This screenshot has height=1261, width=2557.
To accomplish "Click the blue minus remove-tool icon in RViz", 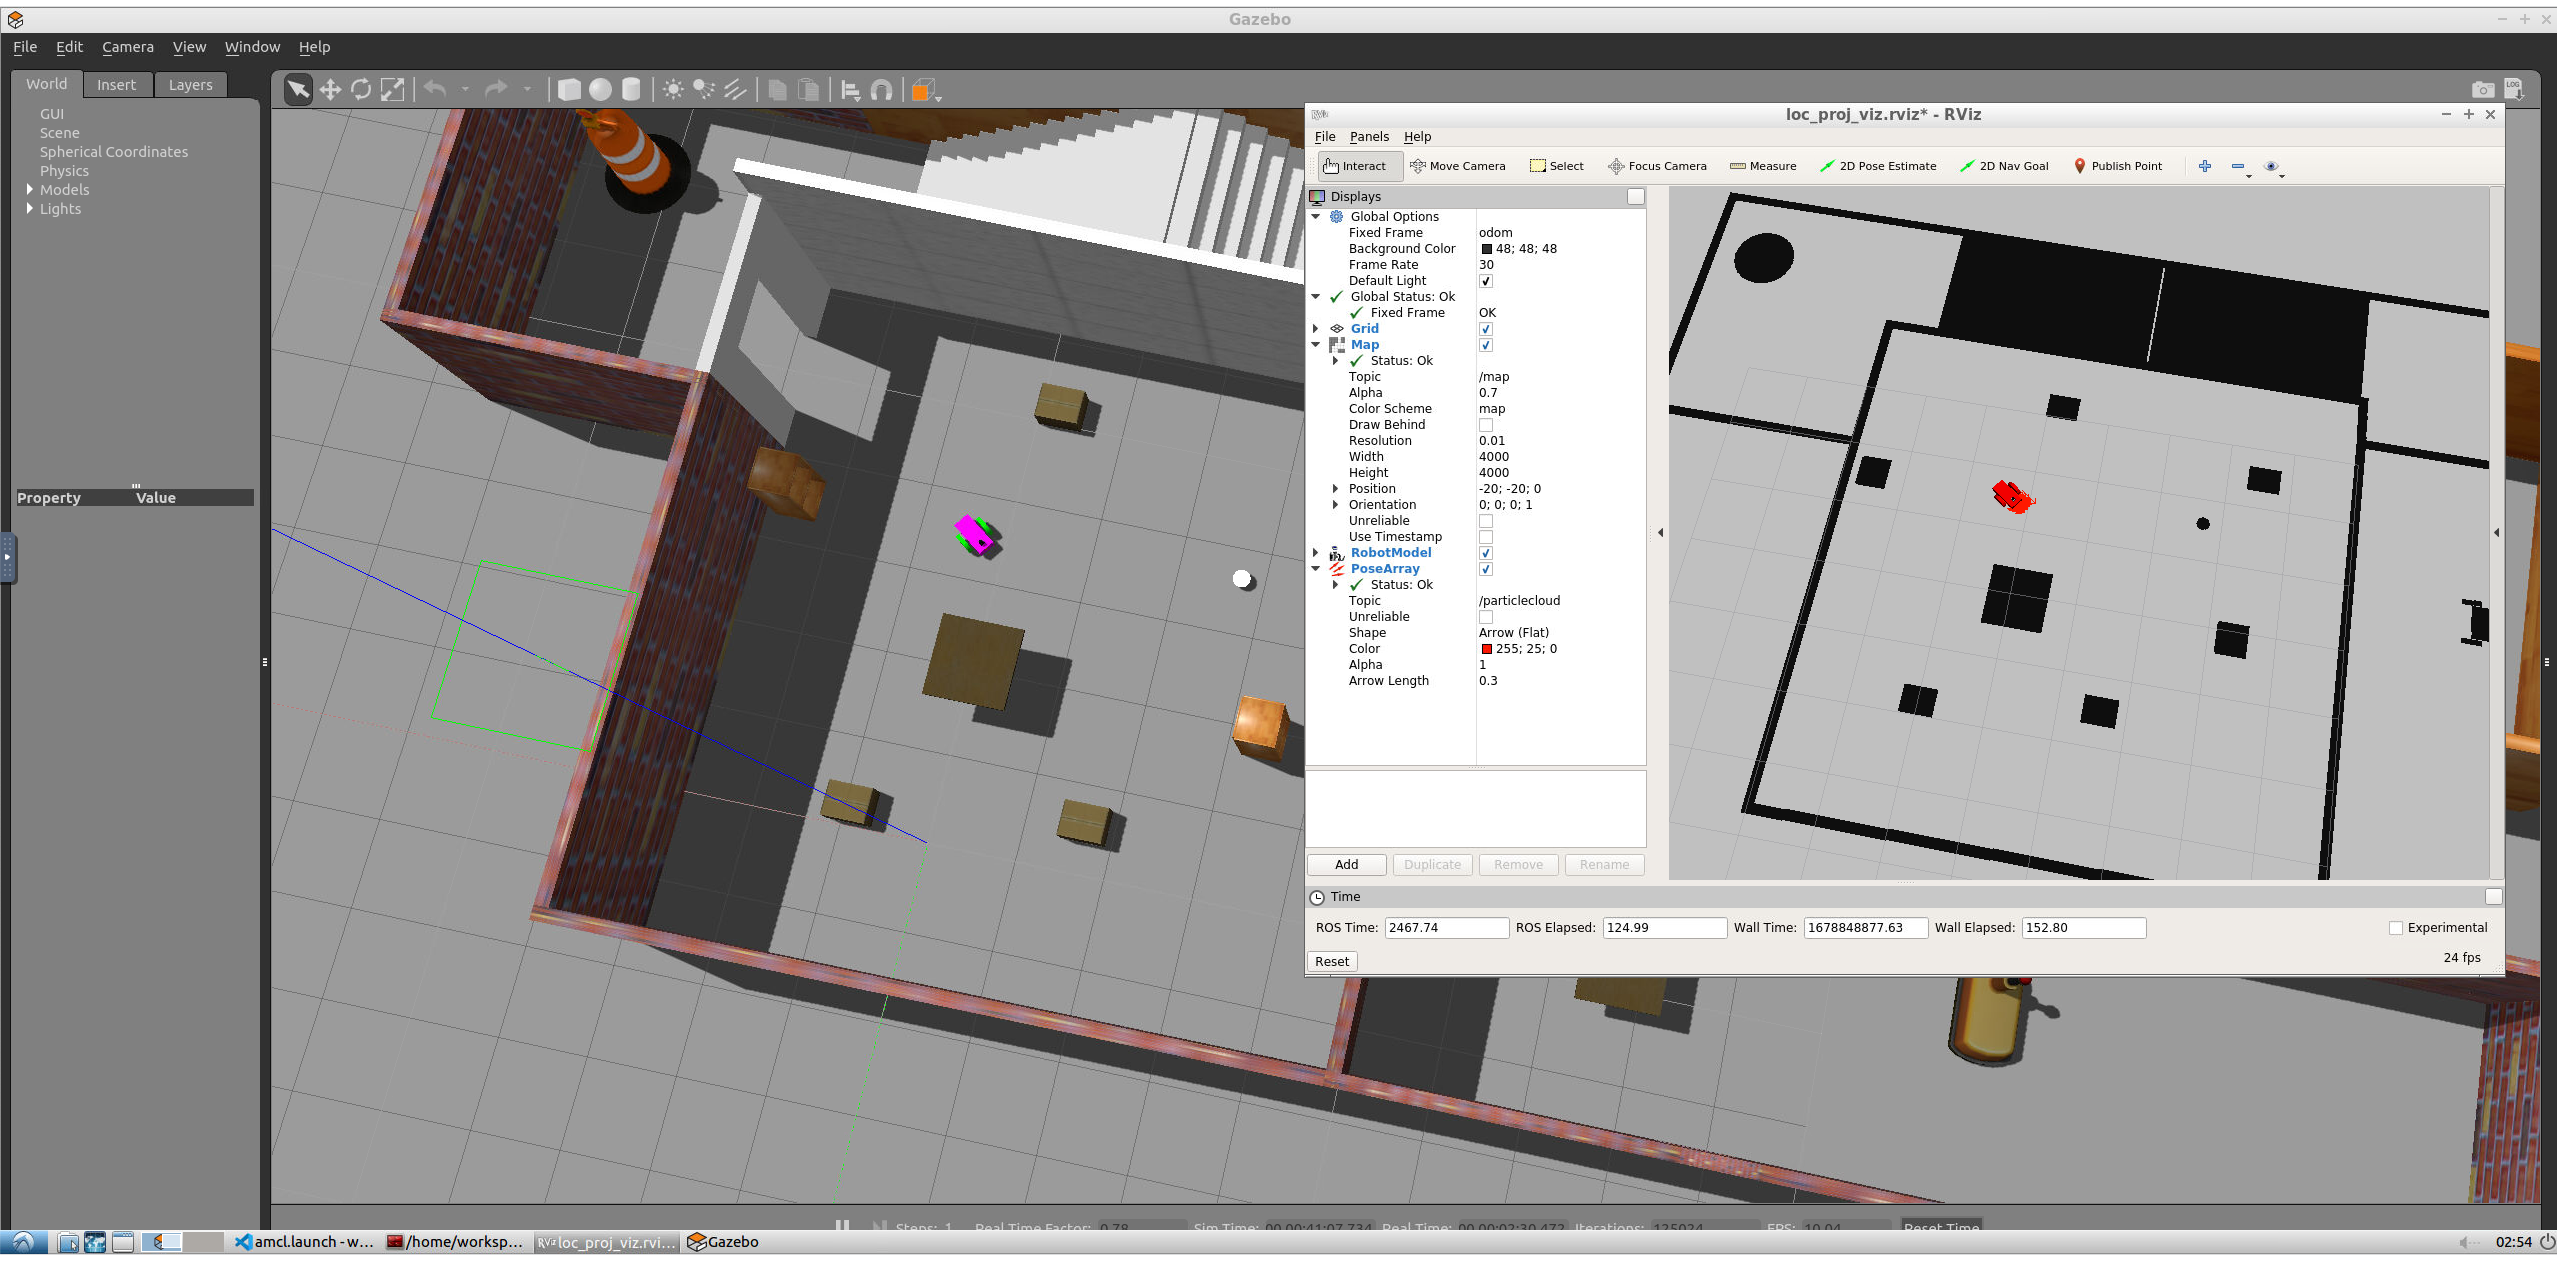I will [x=2238, y=166].
